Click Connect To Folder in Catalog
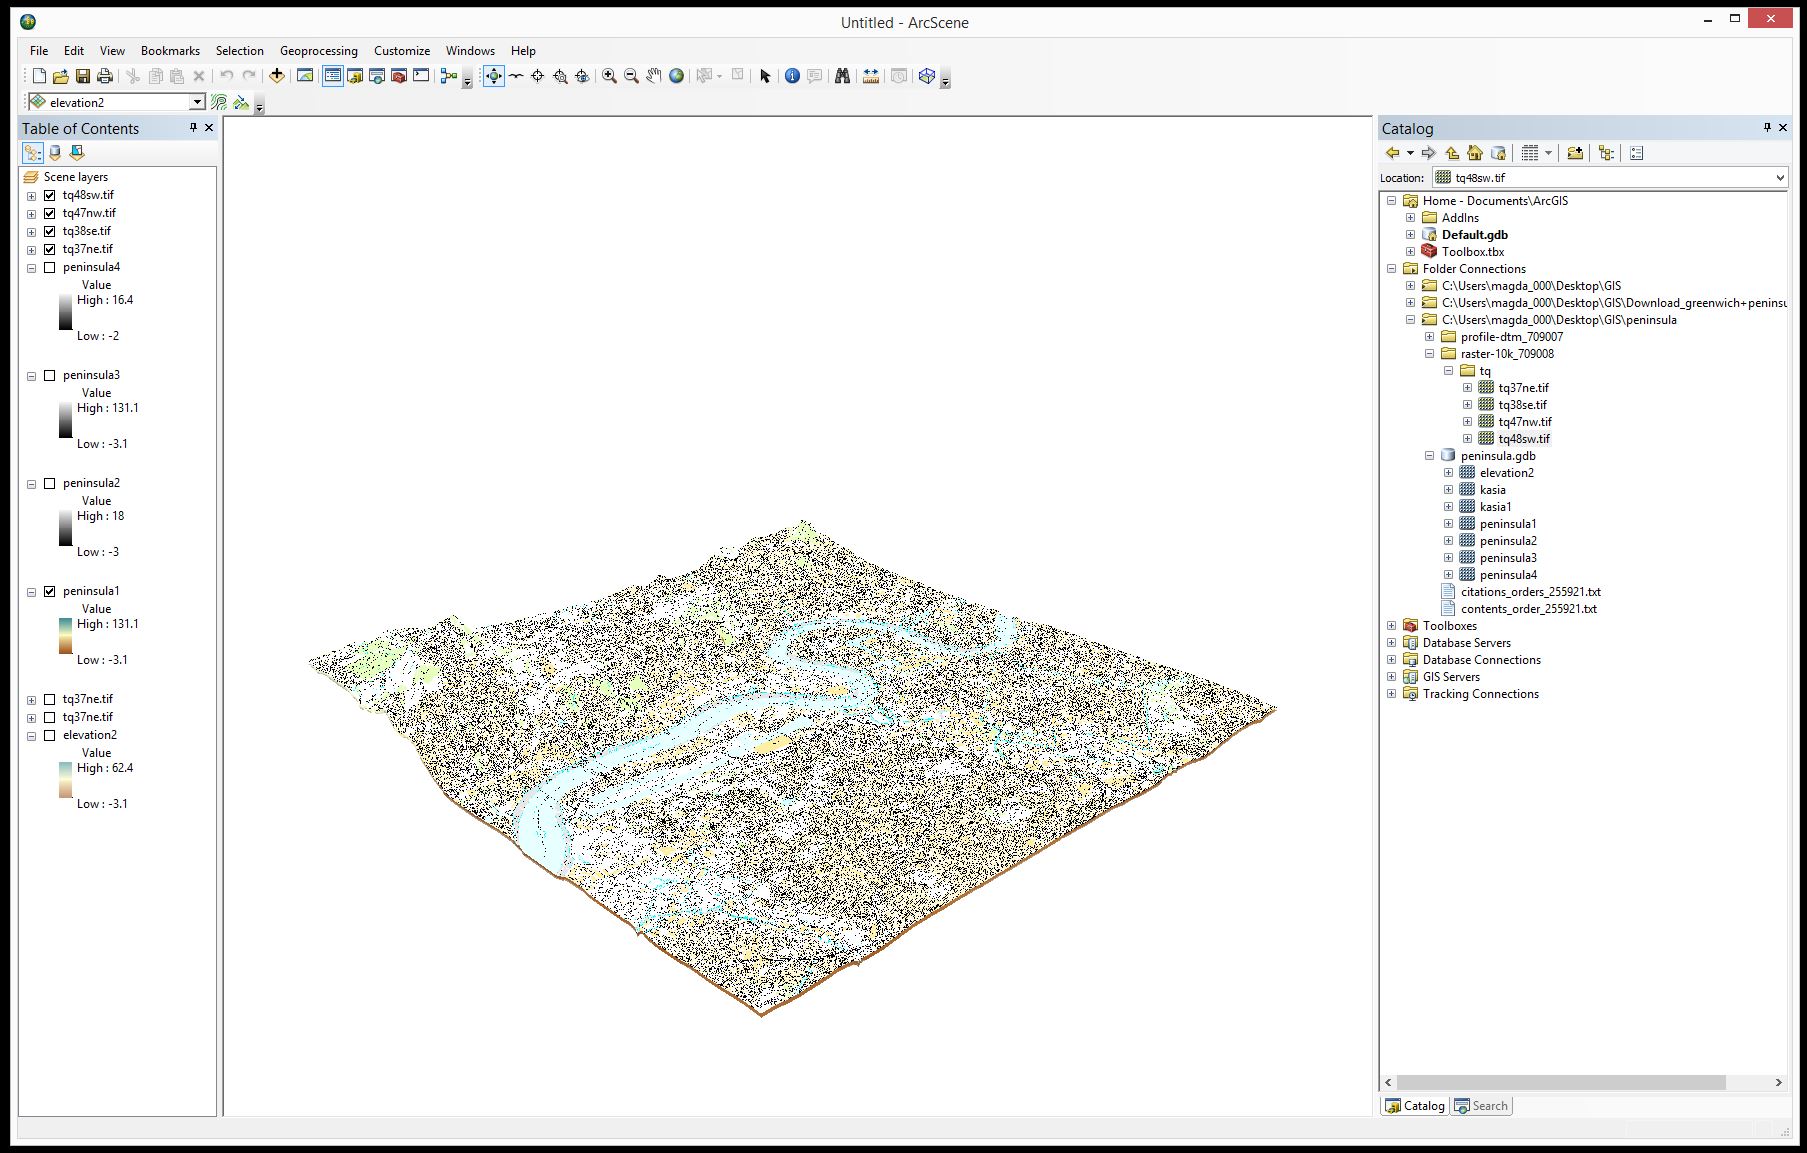Image resolution: width=1807 pixels, height=1153 pixels. point(1575,153)
